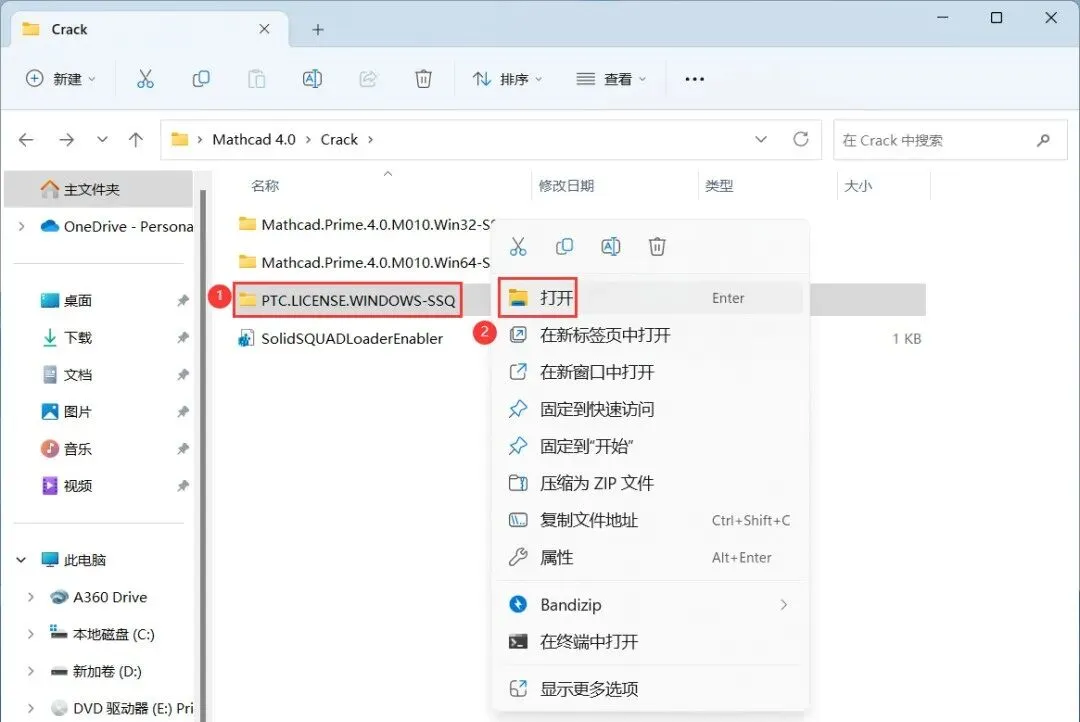1080x722 pixels.
Task: Open a new tab with the plus button
Action: (318, 30)
